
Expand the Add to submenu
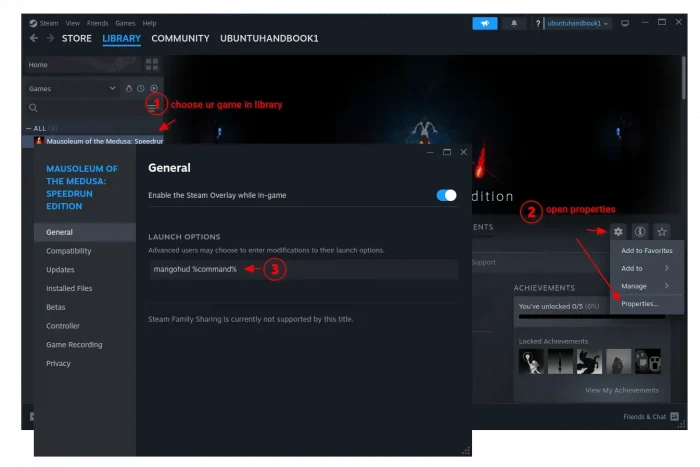coord(646,268)
